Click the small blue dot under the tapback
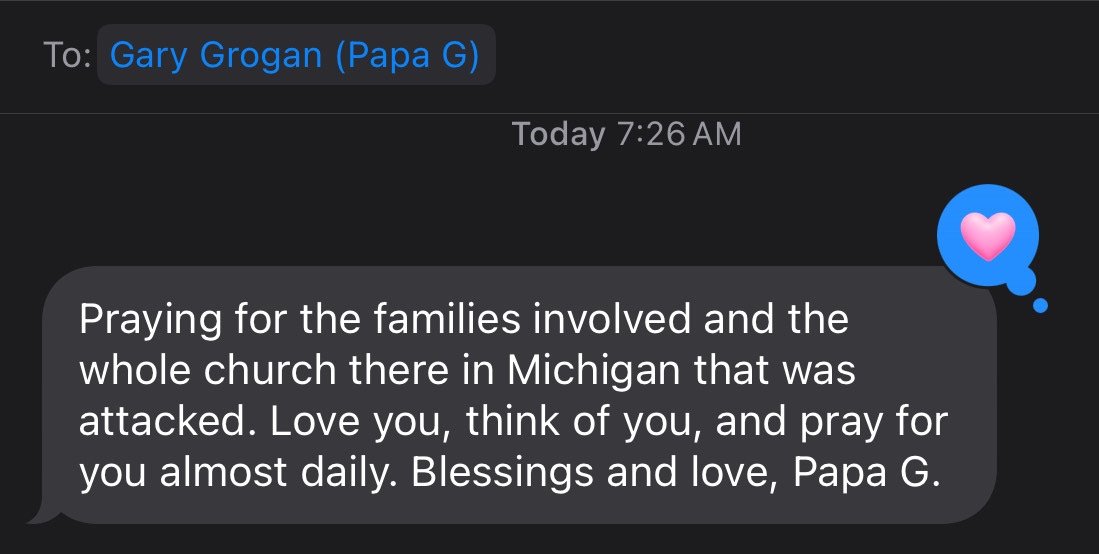 (1039, 306)
